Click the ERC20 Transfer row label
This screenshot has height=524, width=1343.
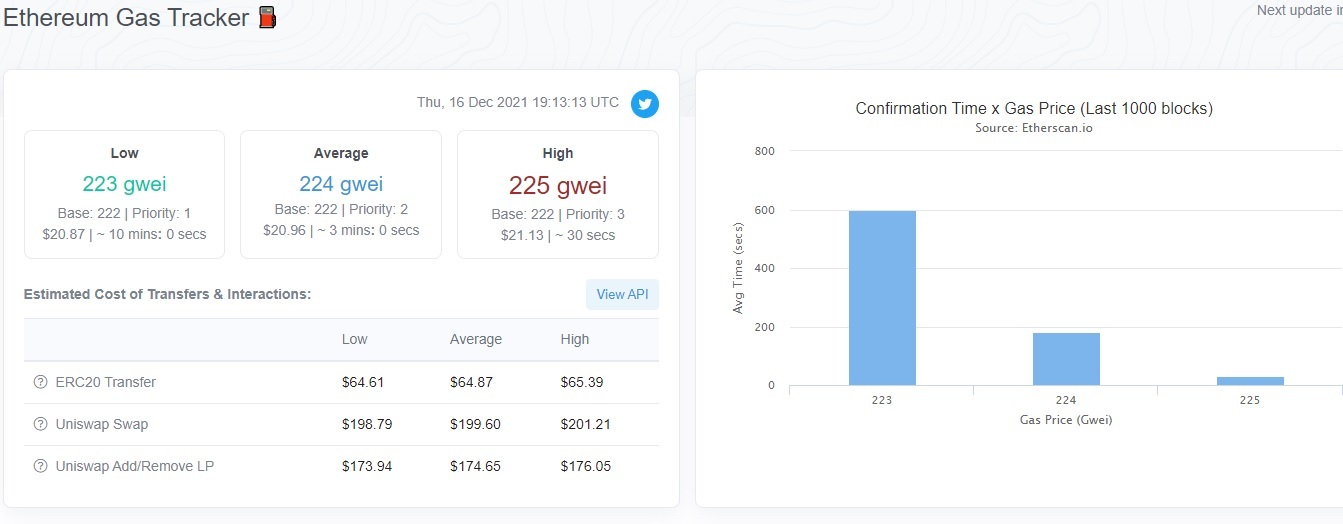point(106,382)
